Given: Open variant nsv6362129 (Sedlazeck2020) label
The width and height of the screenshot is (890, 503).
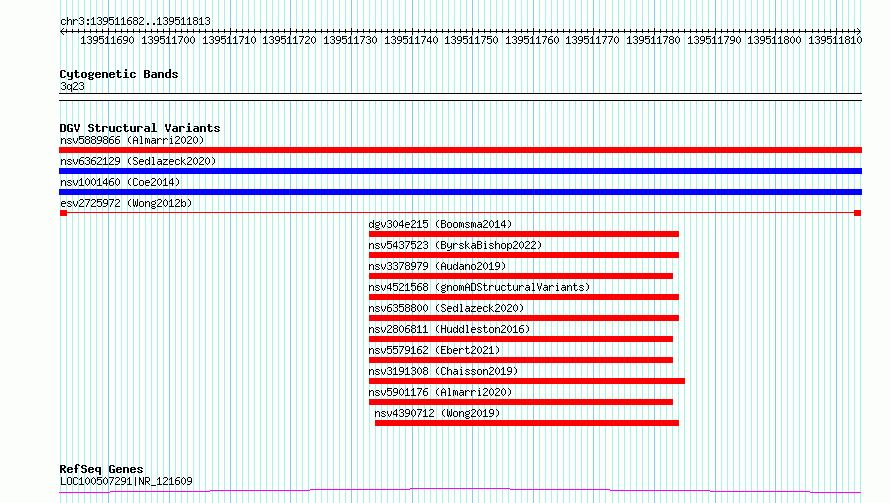Looking at the screenshot, I should pyautogui.click(x=138, y=161).
